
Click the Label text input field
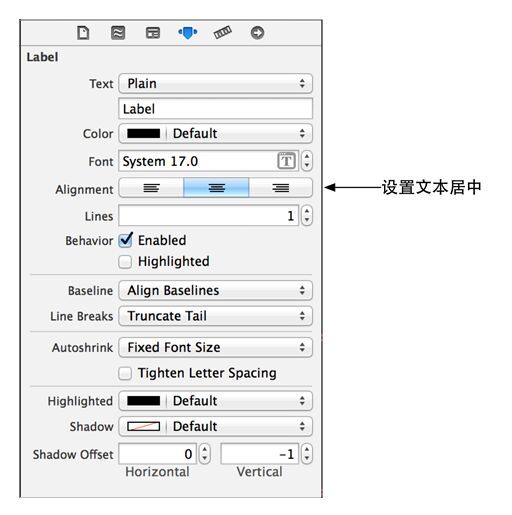pyautogui.click(x=215, y=109)
